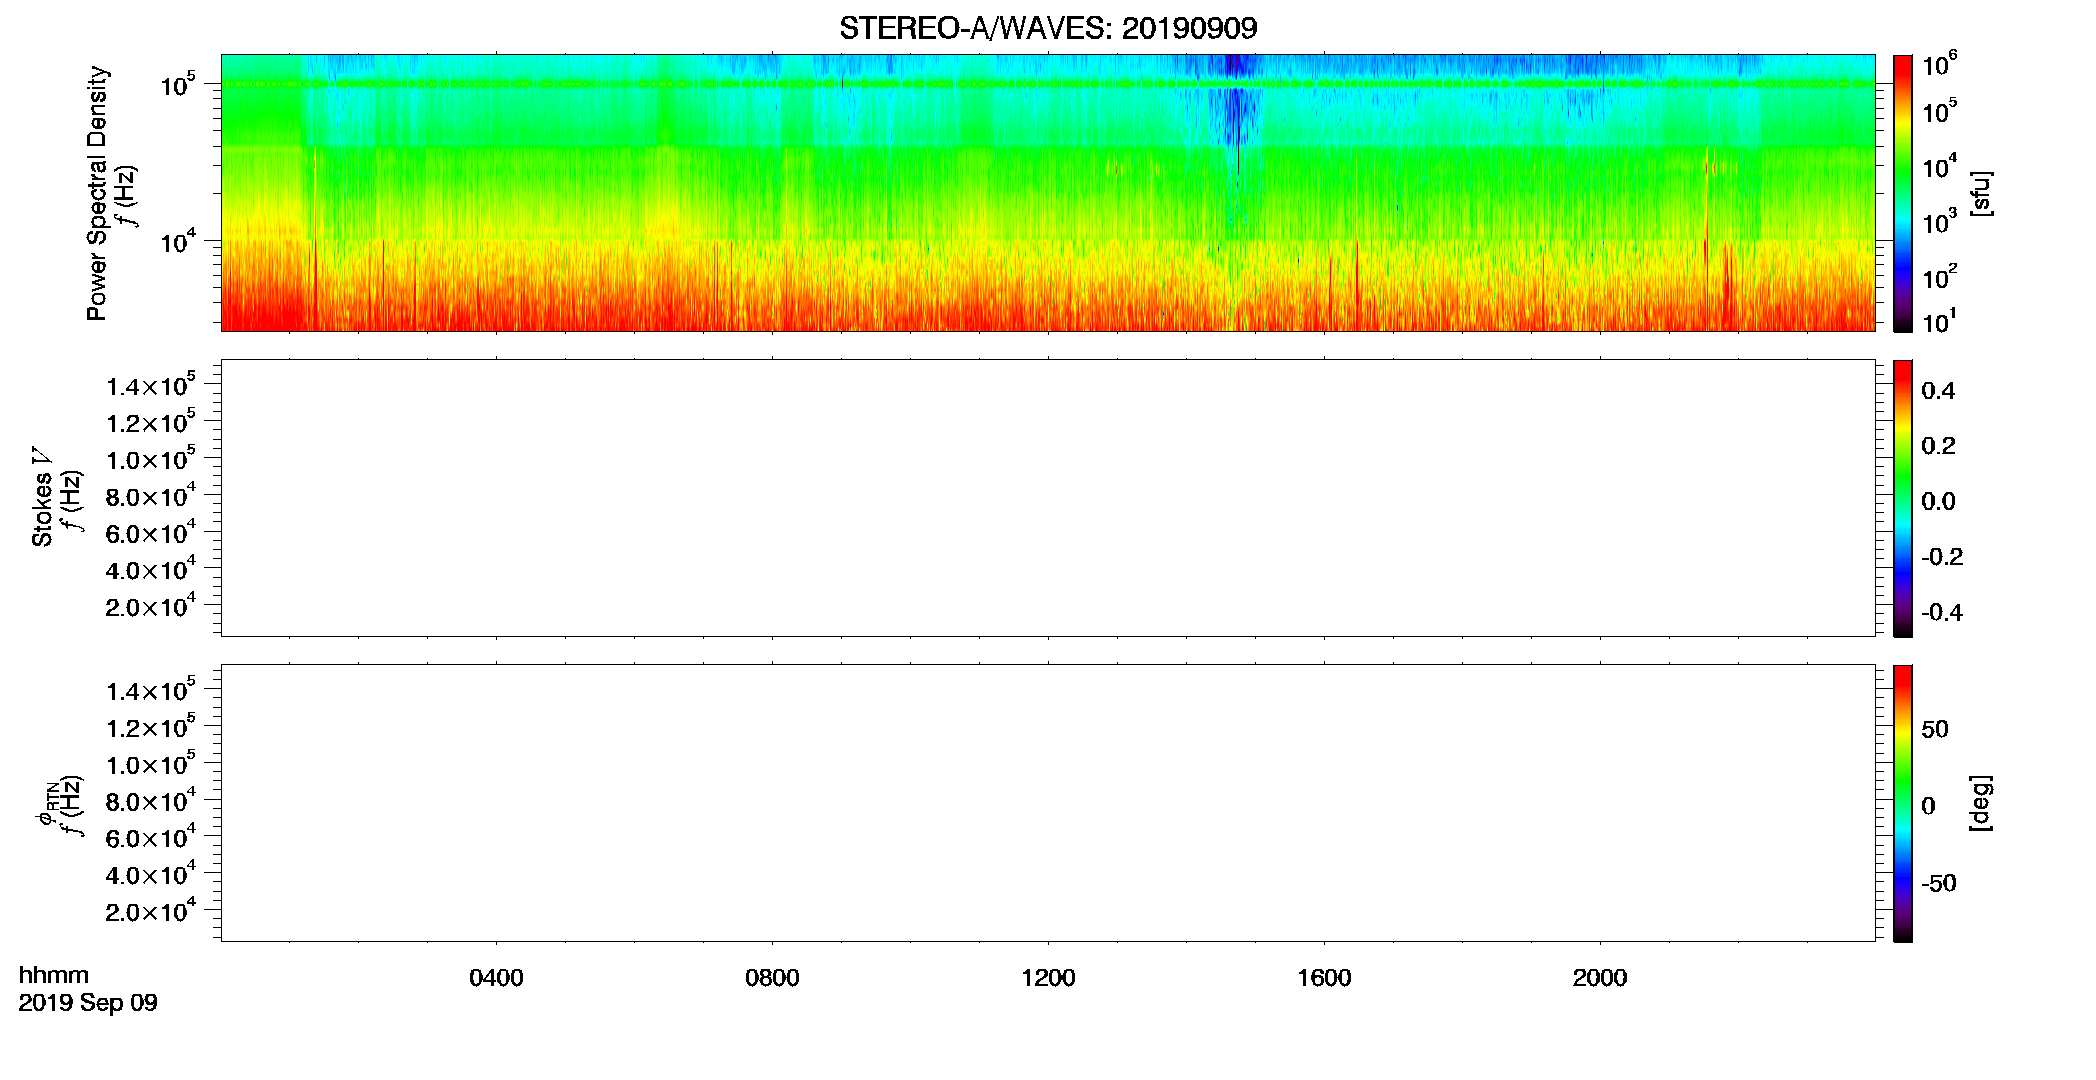Click the Power Spectral Density axis label
This screenshot has height=1080, width=2096.
(x=97, y=193)
